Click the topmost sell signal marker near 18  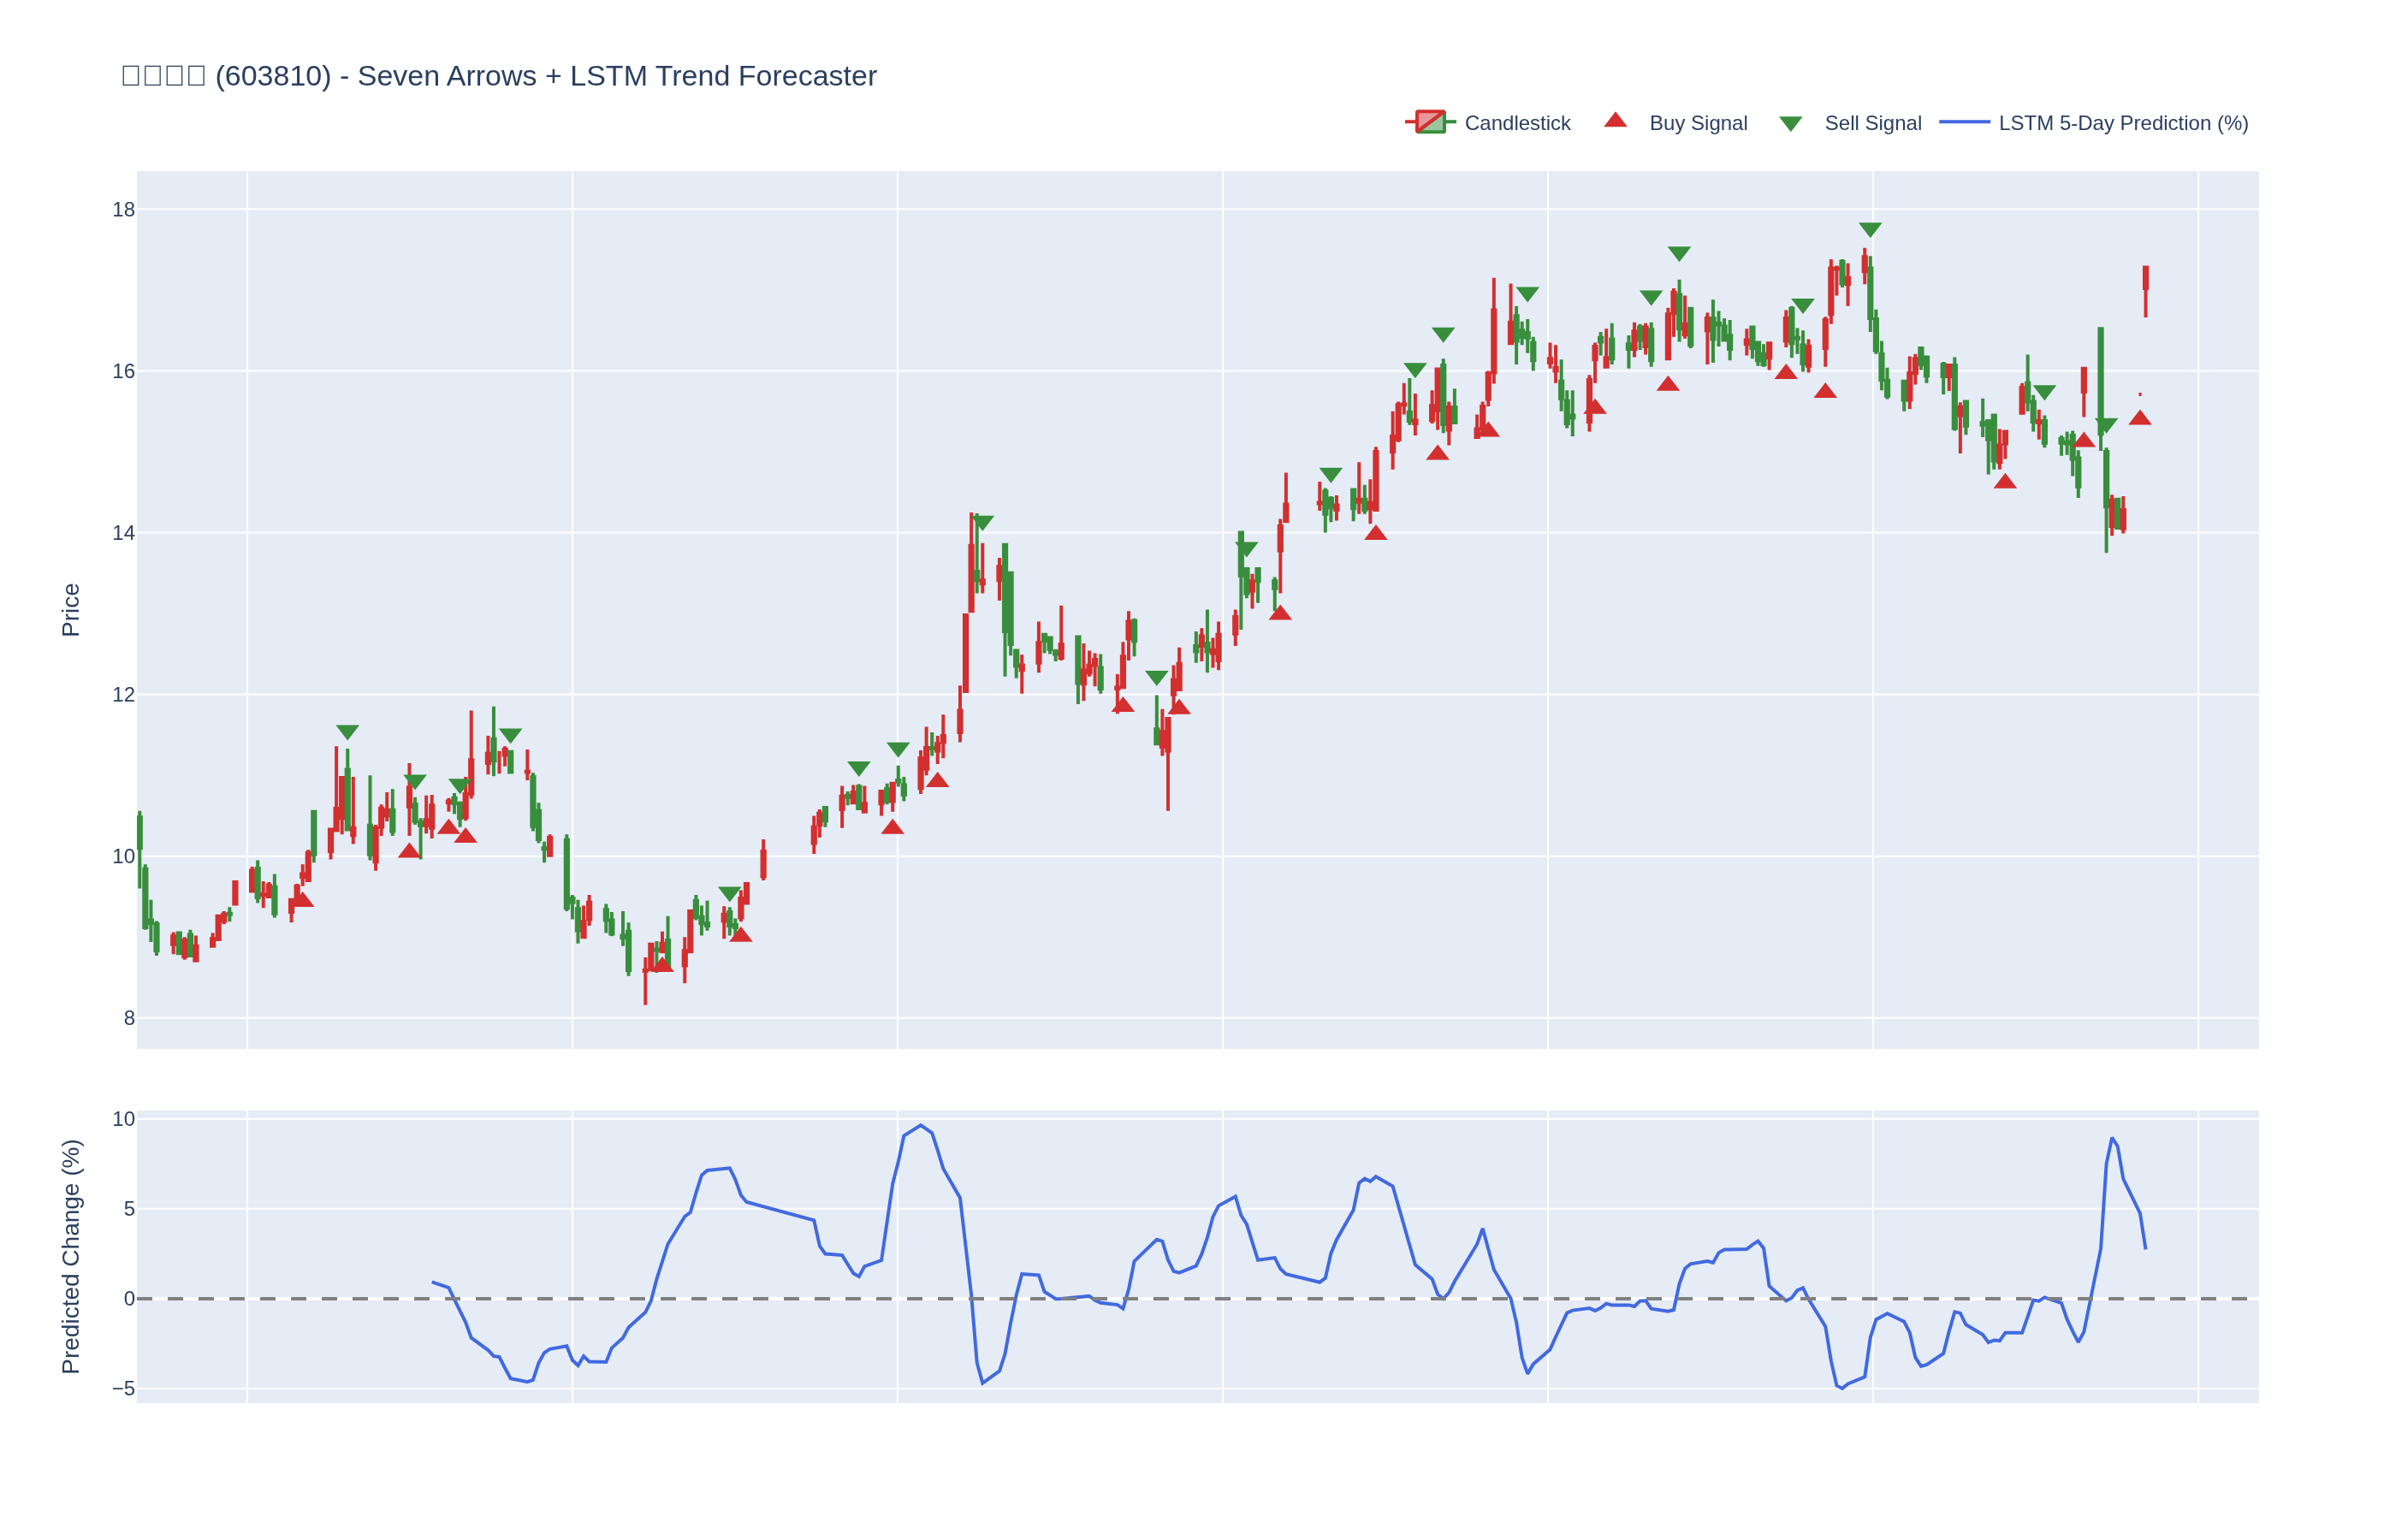tap(1870, 230)
